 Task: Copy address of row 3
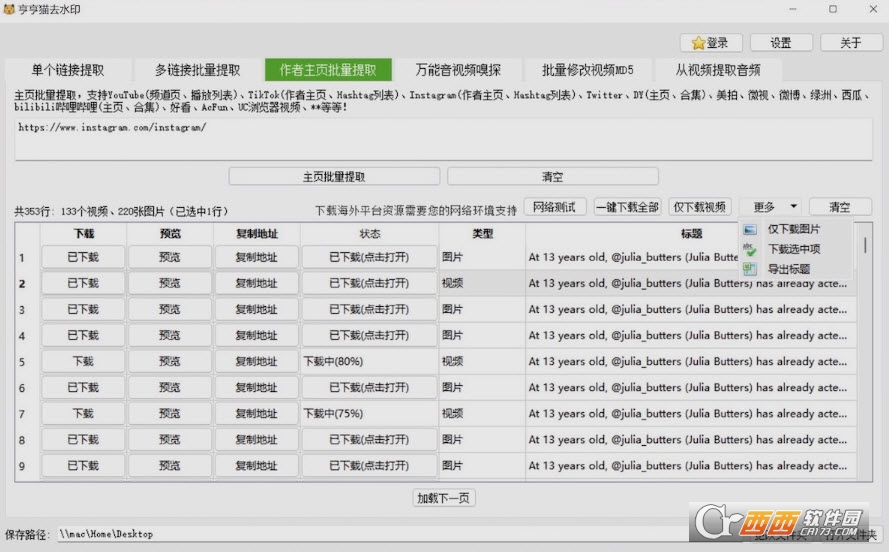click(x=256, y=309)
